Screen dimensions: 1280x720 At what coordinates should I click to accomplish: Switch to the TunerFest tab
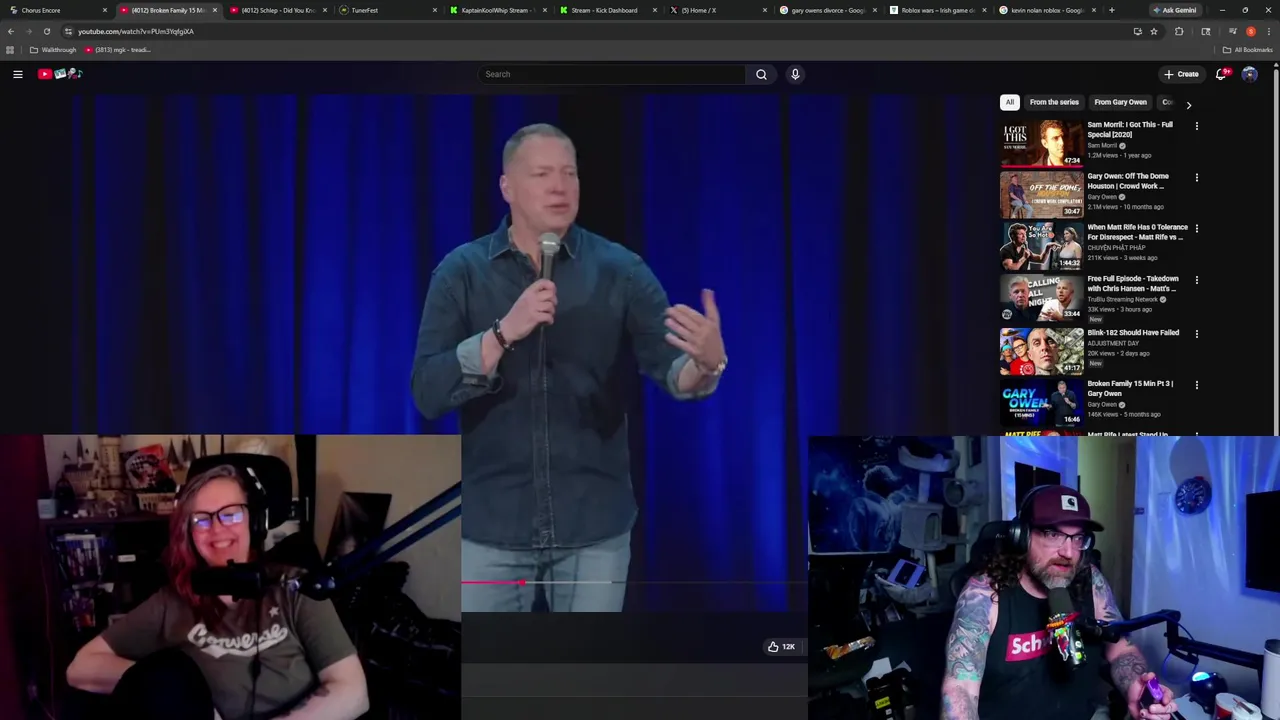387,10
